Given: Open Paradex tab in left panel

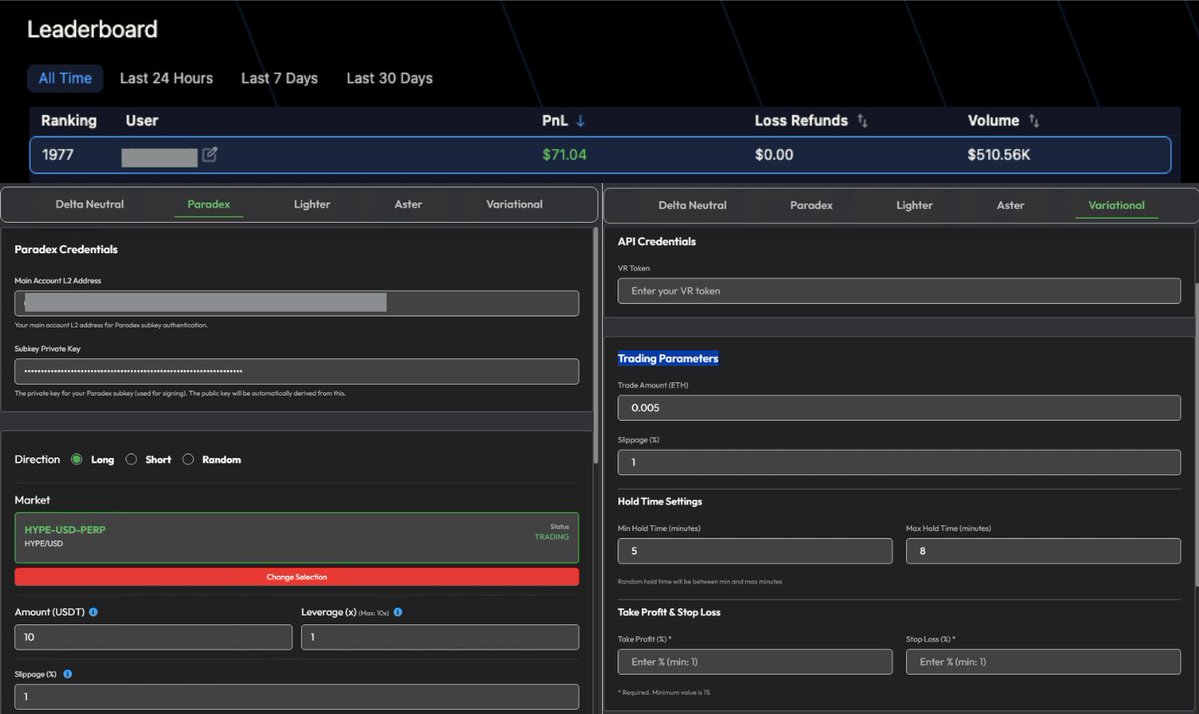Looking at the screenshot, I should (x=209, y=204).
